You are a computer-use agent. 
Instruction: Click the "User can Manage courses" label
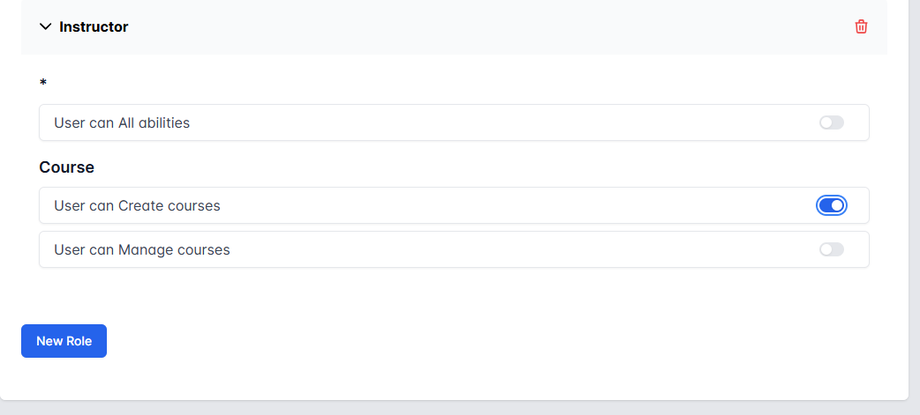pyautogui.click(x=142, y=249)
